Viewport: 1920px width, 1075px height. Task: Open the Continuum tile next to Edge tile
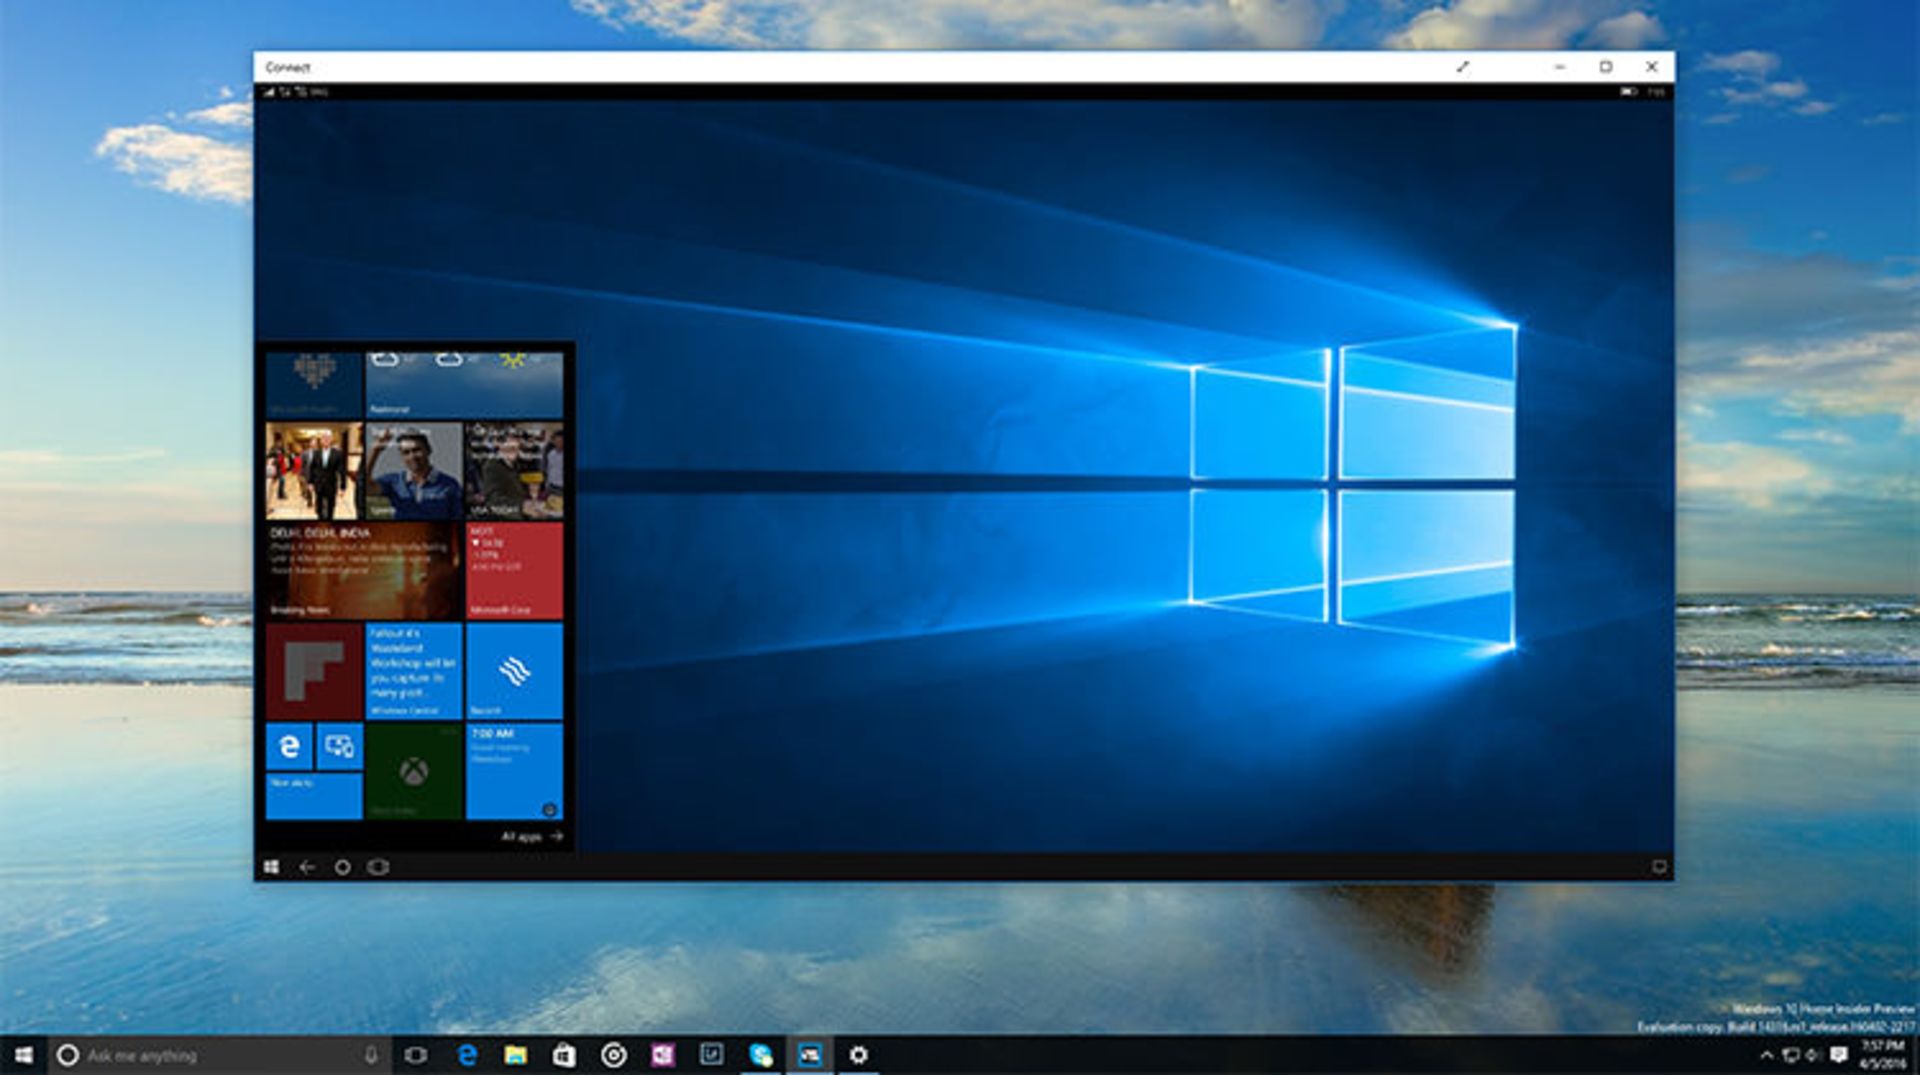tap(340, 747)
